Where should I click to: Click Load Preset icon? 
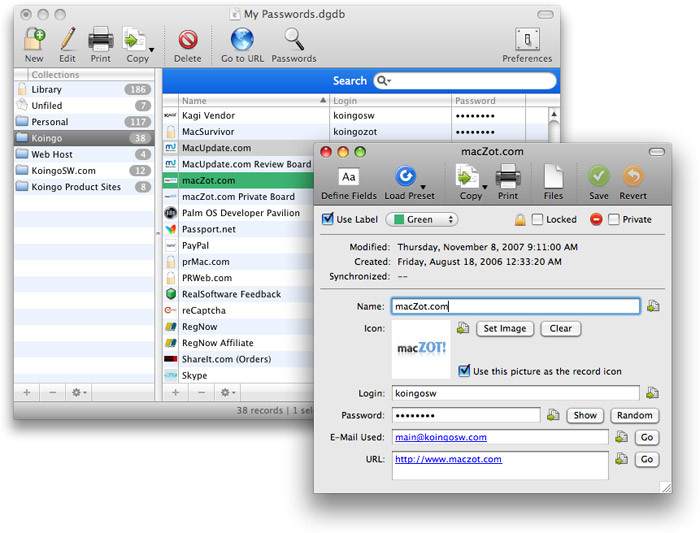[x=405, y=176]
